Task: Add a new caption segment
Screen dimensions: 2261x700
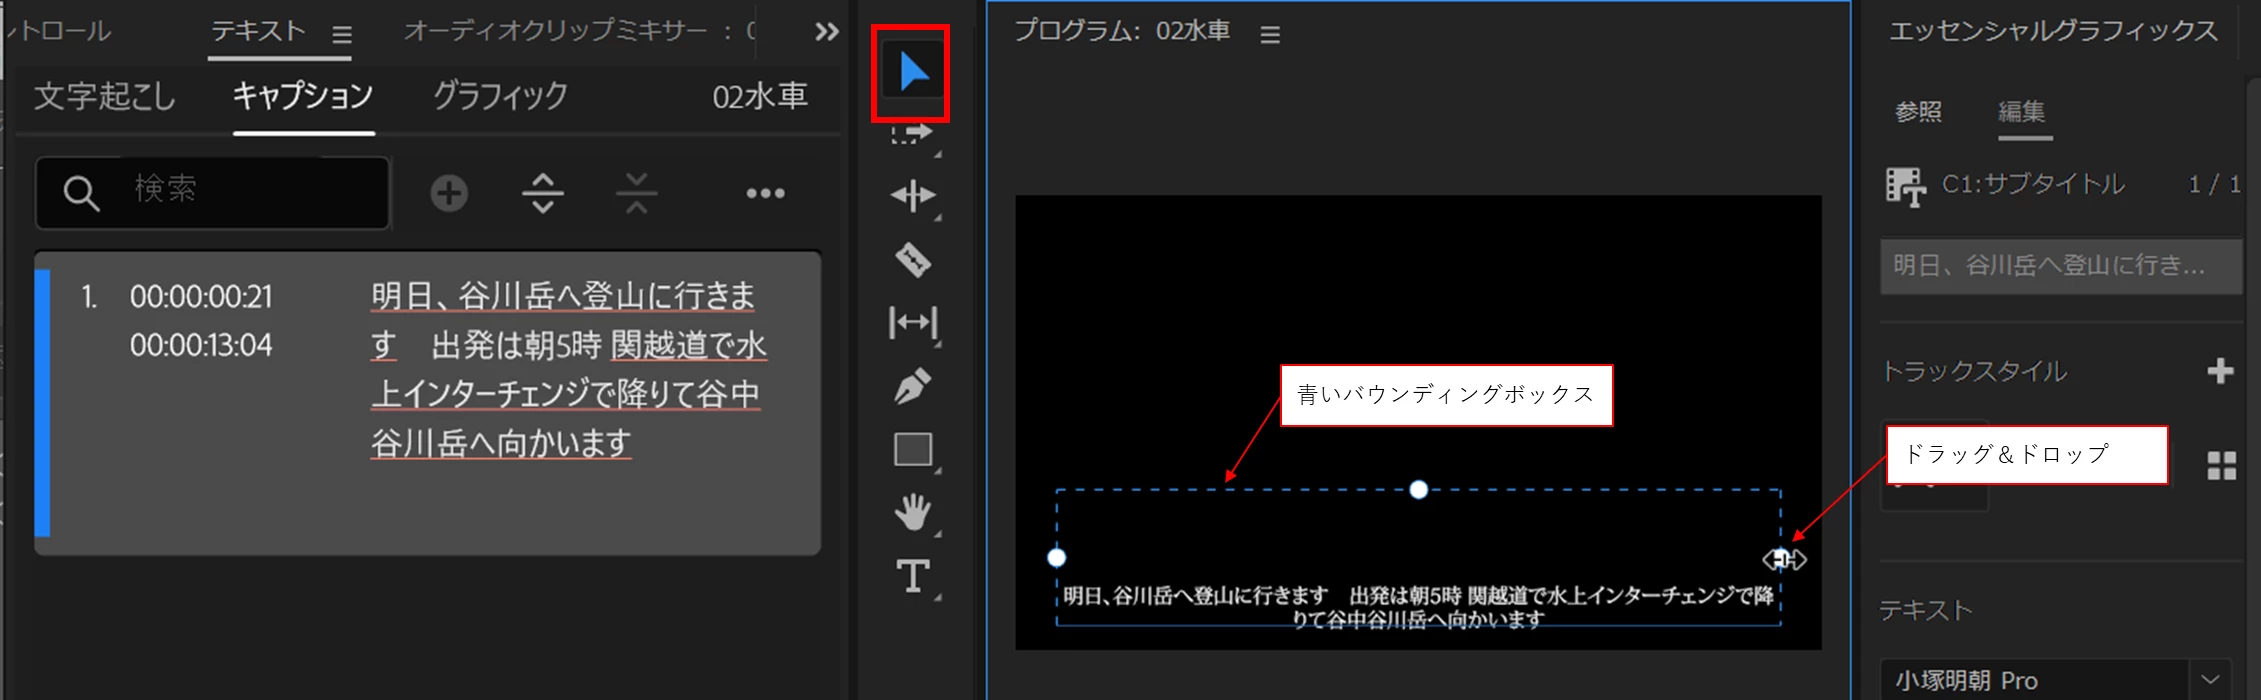Action: (449, 193)
